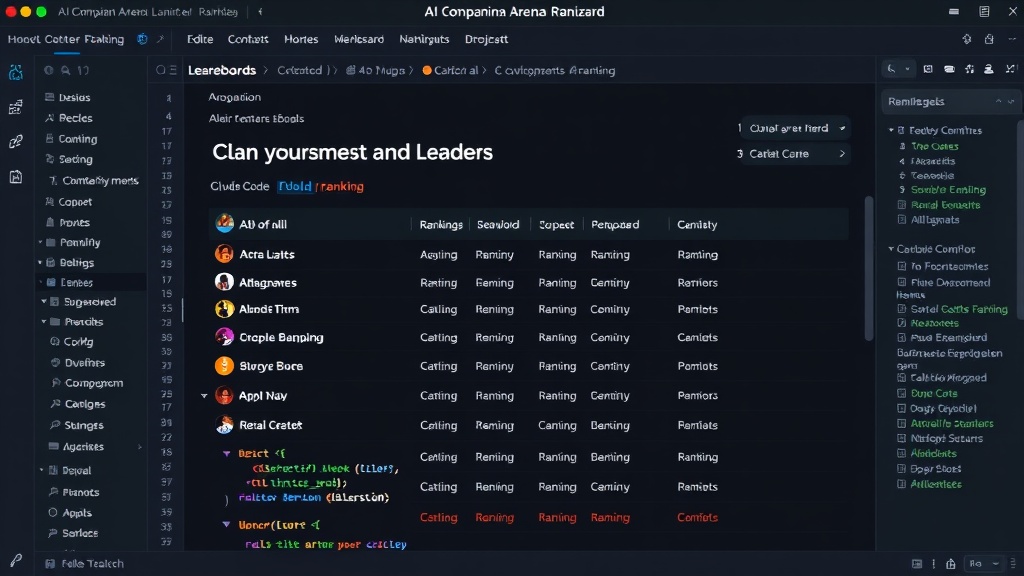This screenshot has width=1024, height=576.
Task: Collapse the Fedey Comfres section
Action: pos(891,131)
